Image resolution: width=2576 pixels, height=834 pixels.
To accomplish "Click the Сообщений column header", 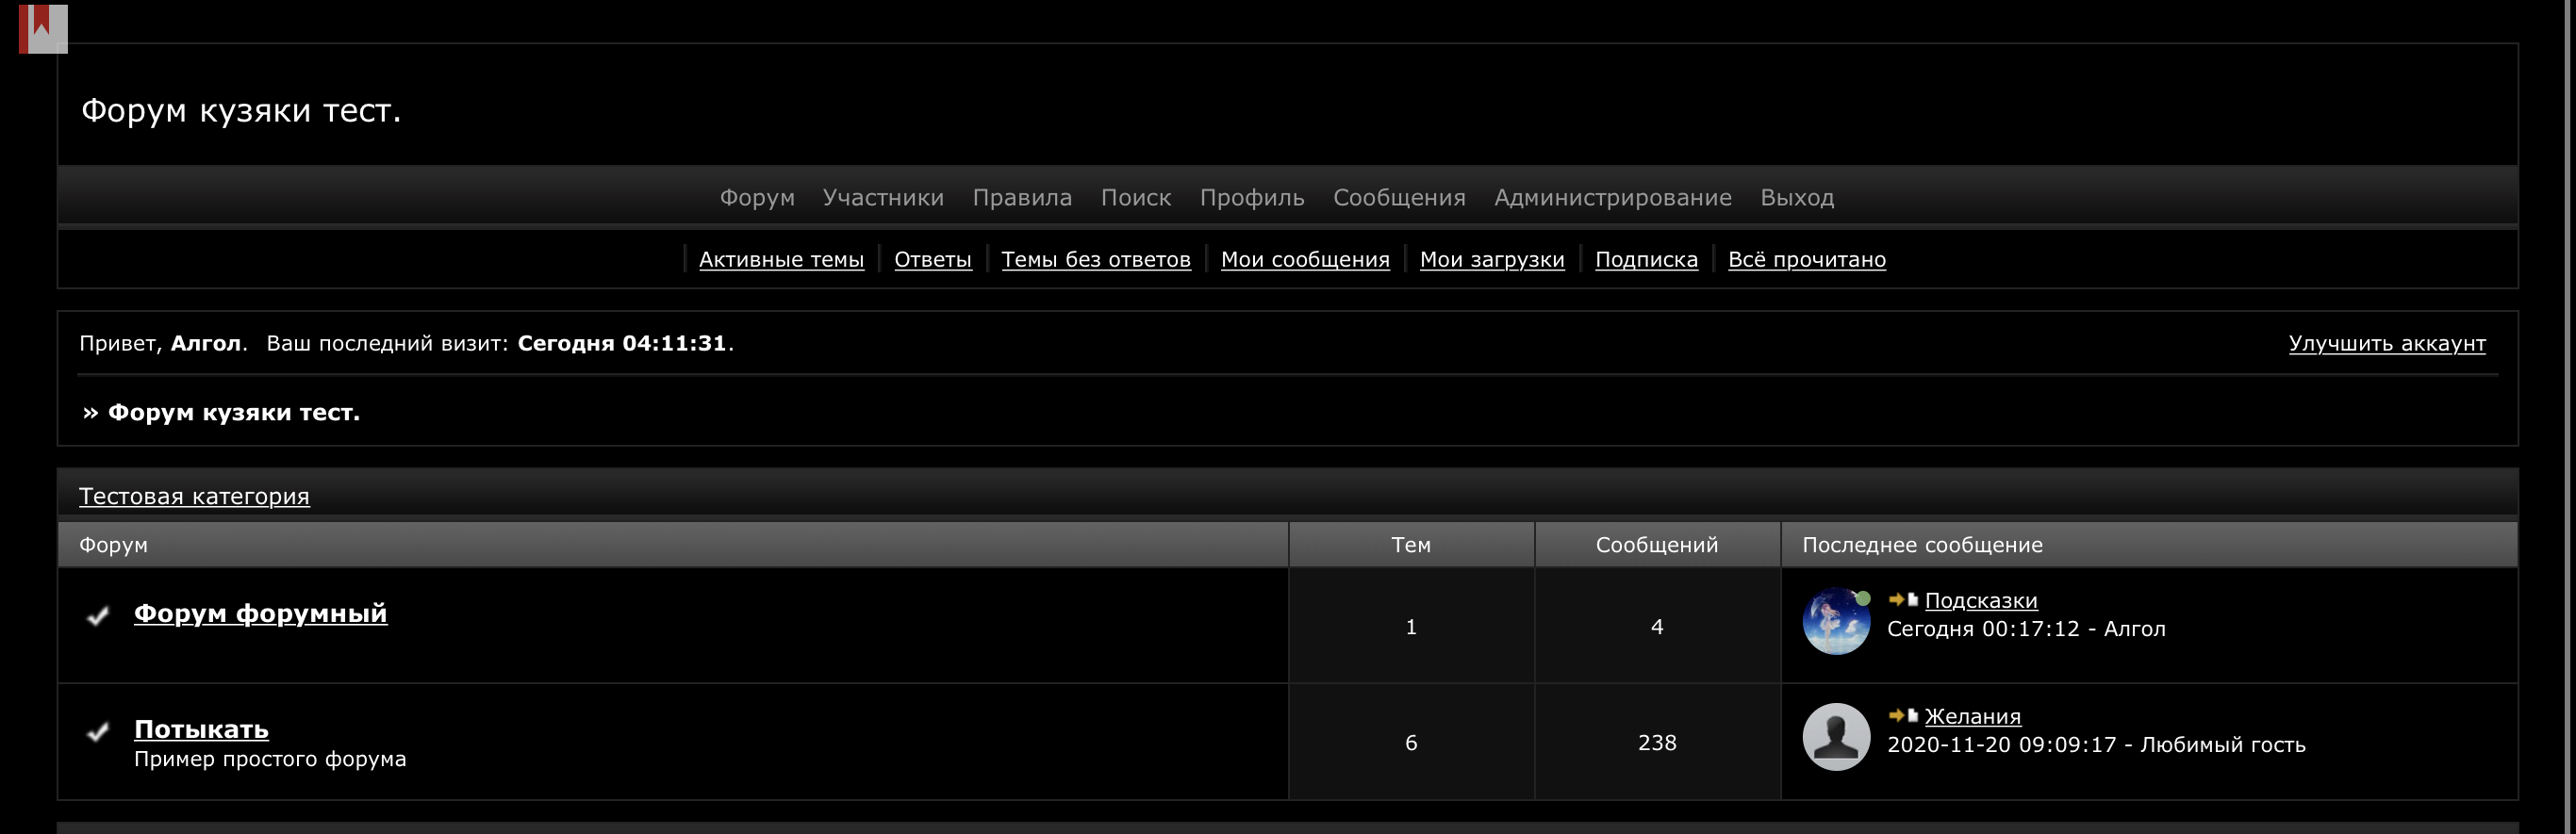I will click(x=1657, y=545).
